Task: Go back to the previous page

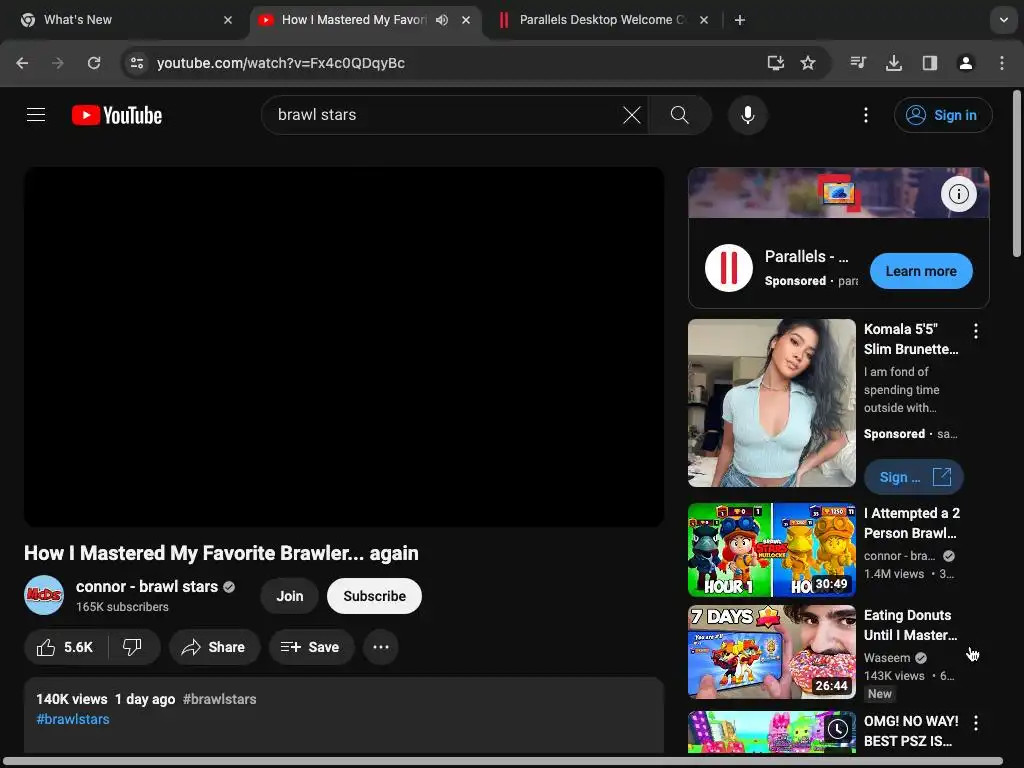Action: click(22, 63)
